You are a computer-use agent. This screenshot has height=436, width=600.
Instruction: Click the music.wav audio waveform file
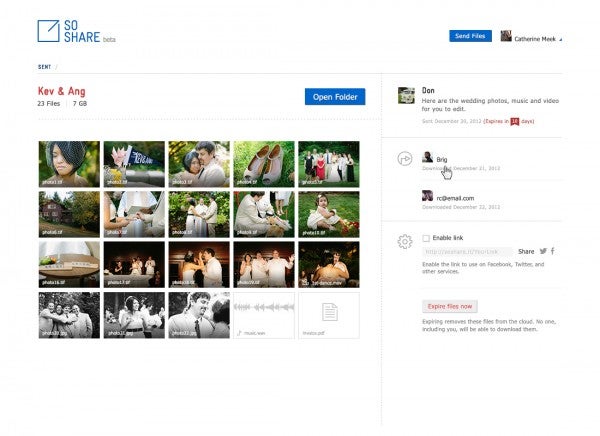tap(264, 314)
